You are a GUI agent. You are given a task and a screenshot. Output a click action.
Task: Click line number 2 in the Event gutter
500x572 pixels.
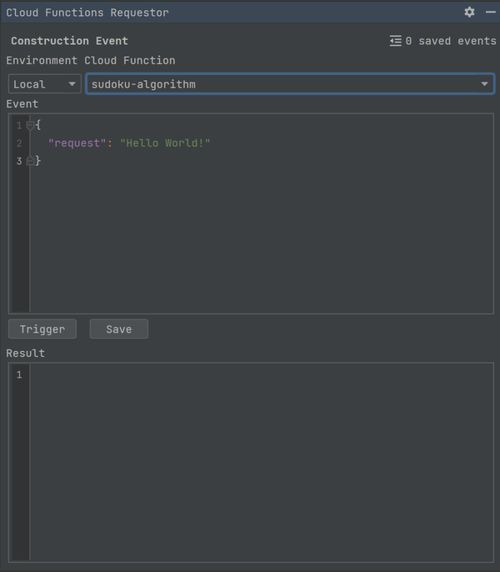tap(19, 143)
